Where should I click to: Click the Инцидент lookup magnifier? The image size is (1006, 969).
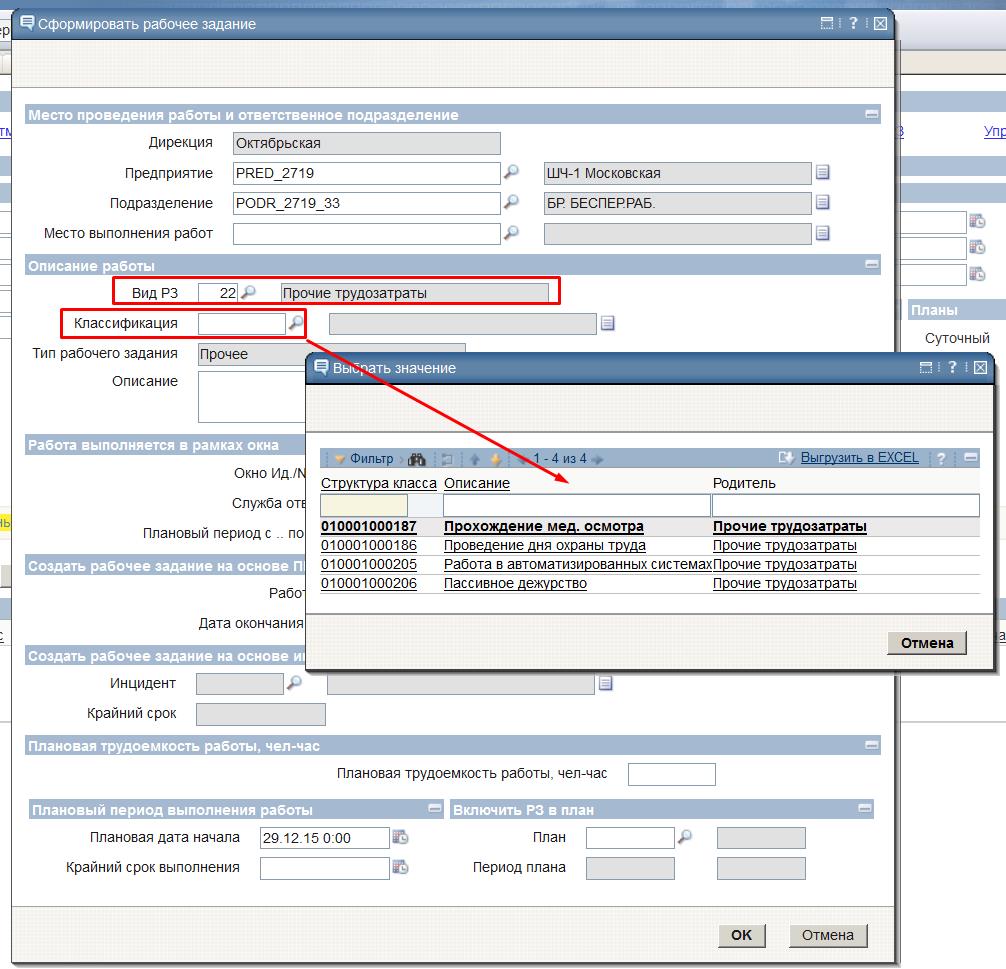(294, 683)
